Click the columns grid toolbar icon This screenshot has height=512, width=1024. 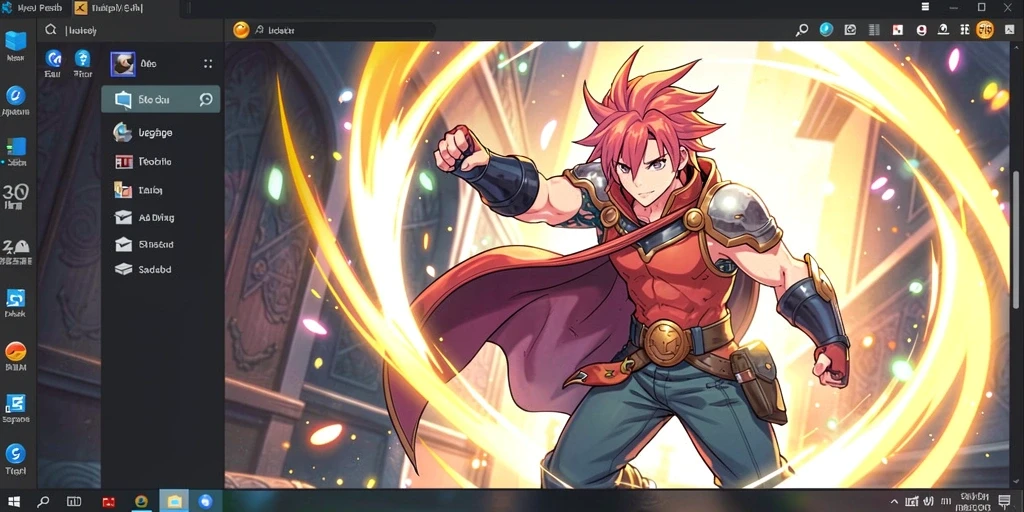tap(874, 29)
